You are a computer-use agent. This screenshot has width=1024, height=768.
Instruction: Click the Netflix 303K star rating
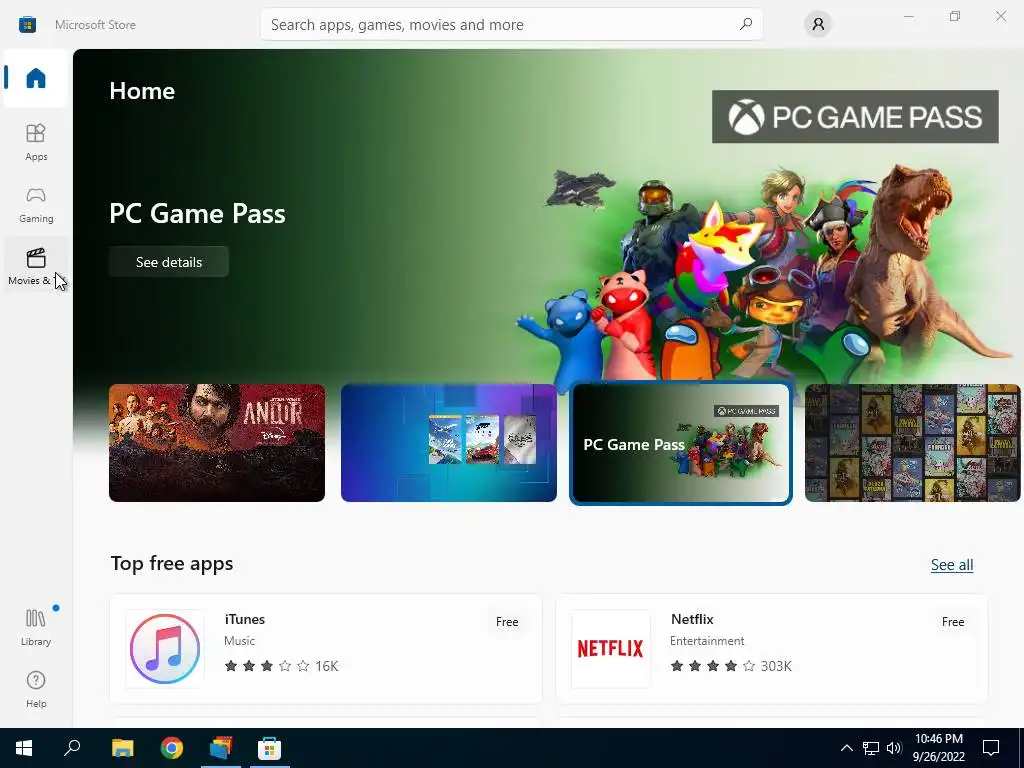pyautogui.click(x=730, y=666)
